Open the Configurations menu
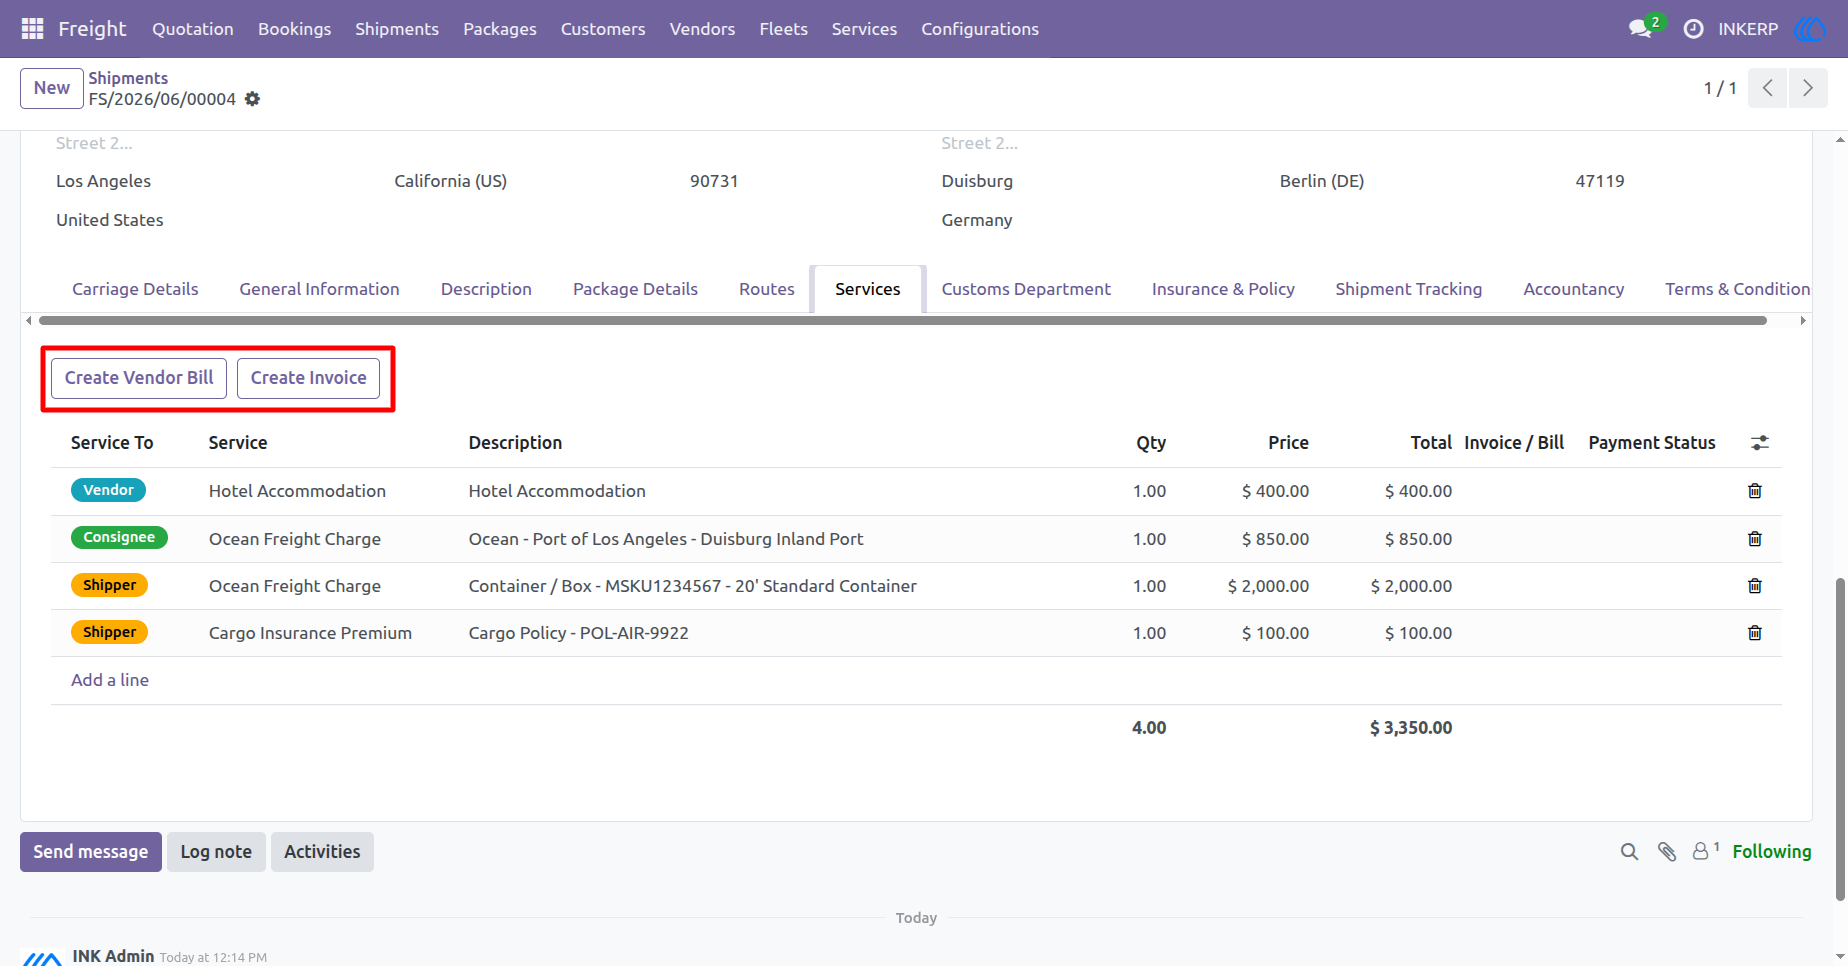Screen dimensions: 1848x966 point(980,29)
